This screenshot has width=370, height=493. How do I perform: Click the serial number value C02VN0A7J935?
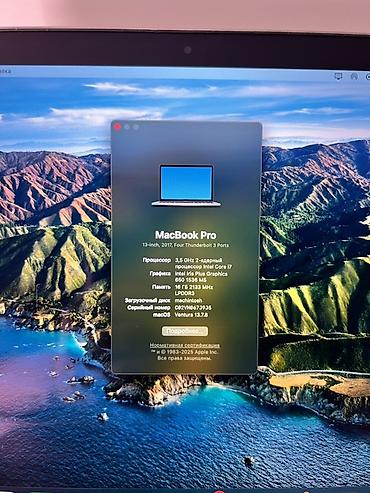193,308
